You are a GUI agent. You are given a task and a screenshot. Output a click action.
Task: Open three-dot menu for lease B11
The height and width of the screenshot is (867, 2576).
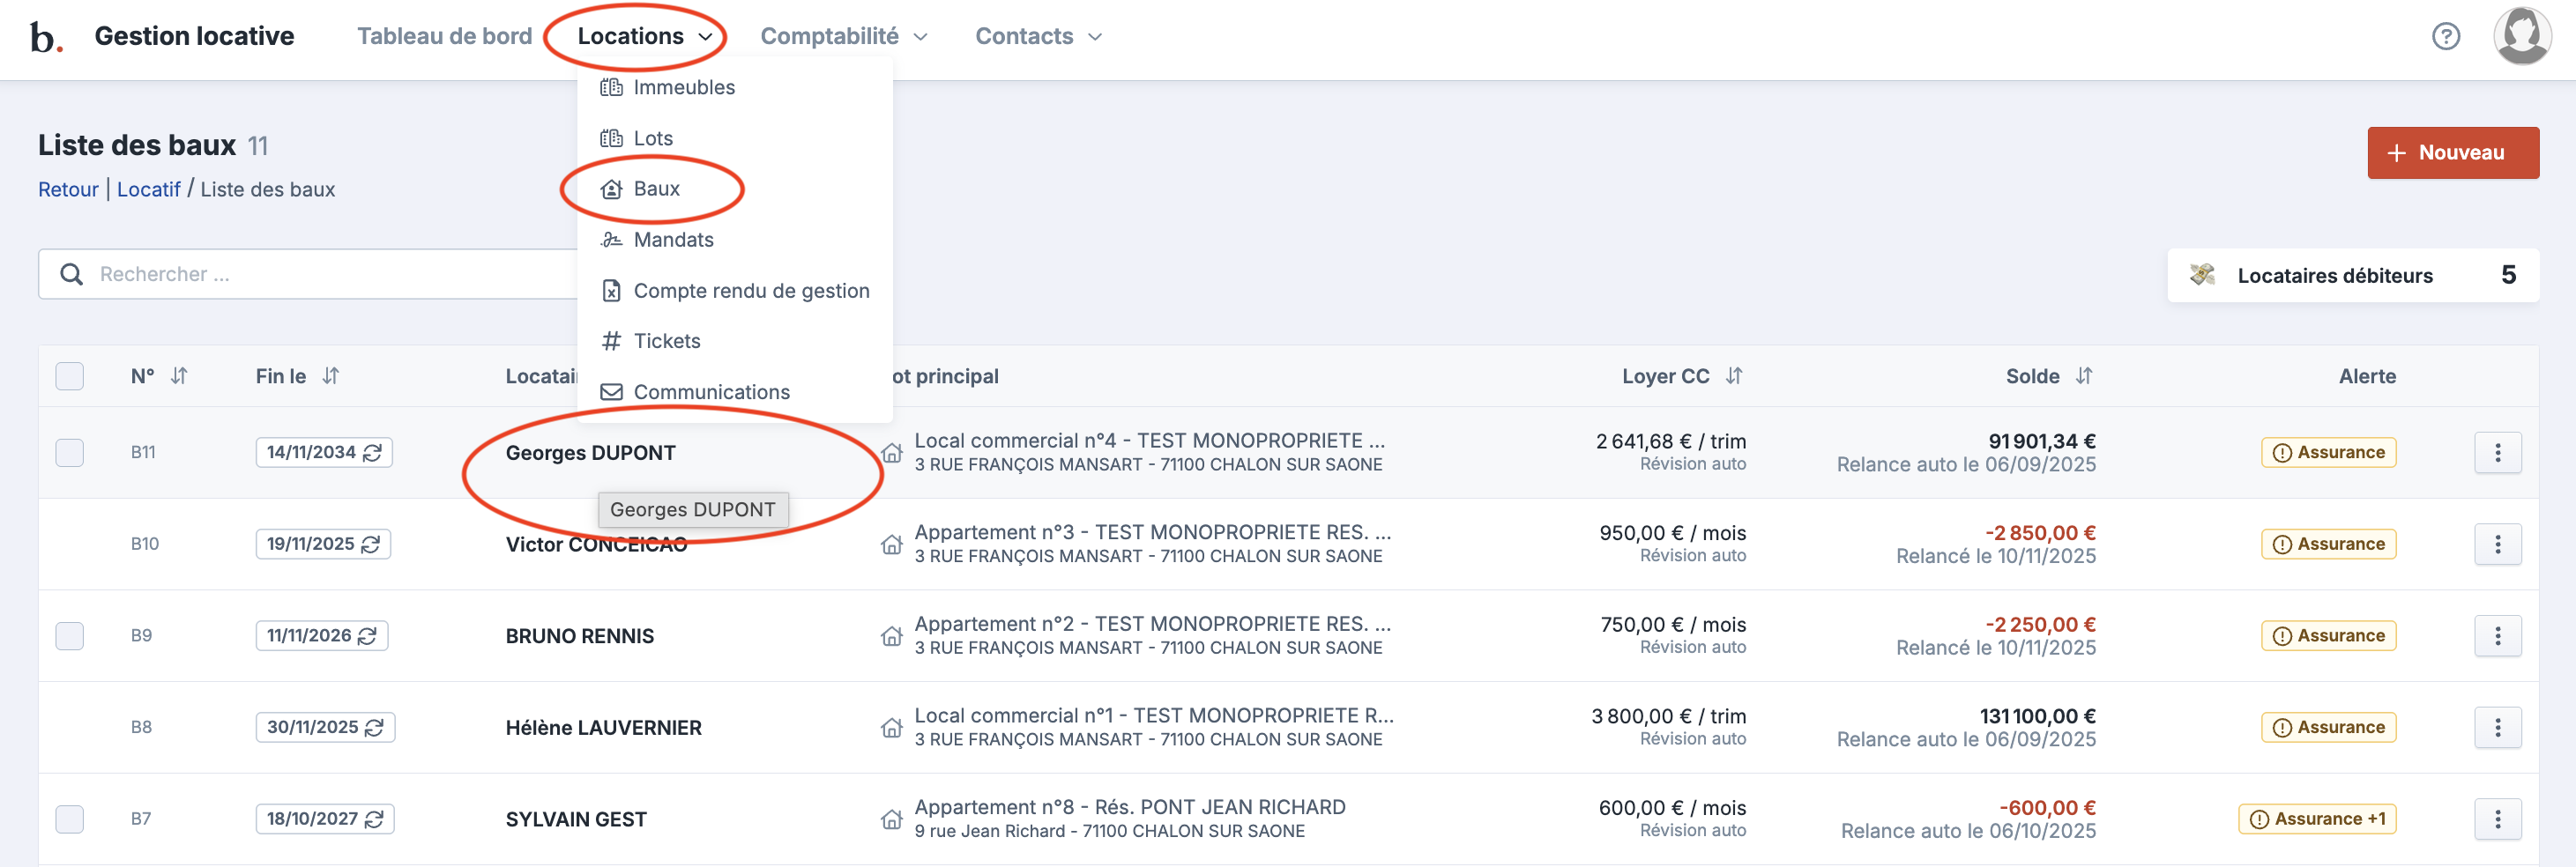pos(2497,452)
